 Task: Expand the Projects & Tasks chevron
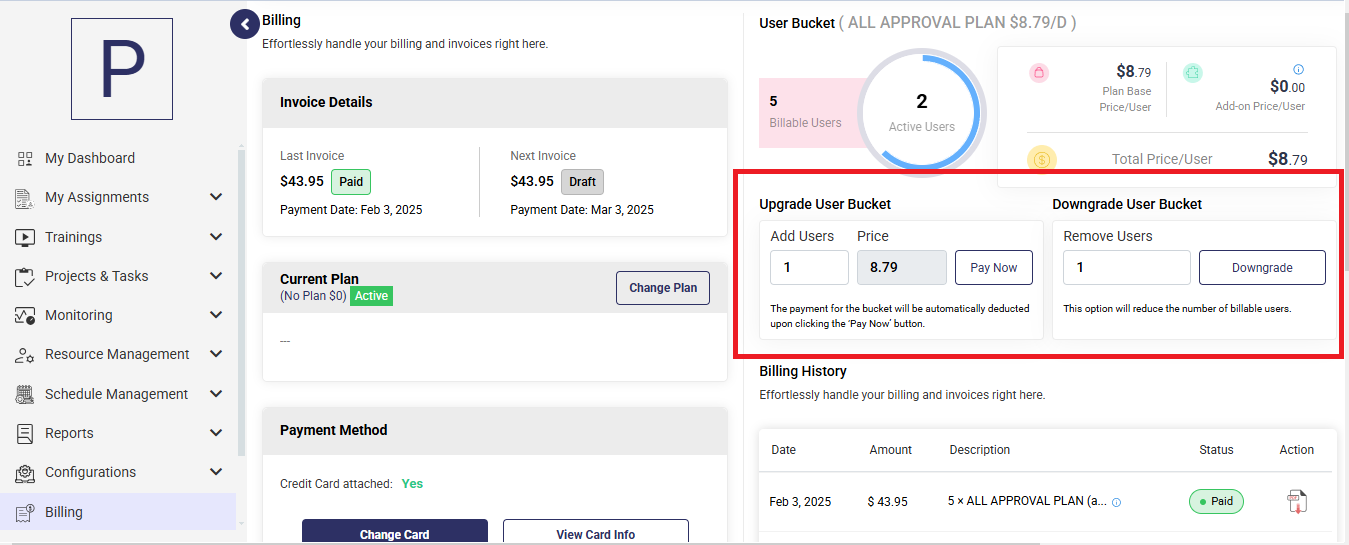click(216, 276)
